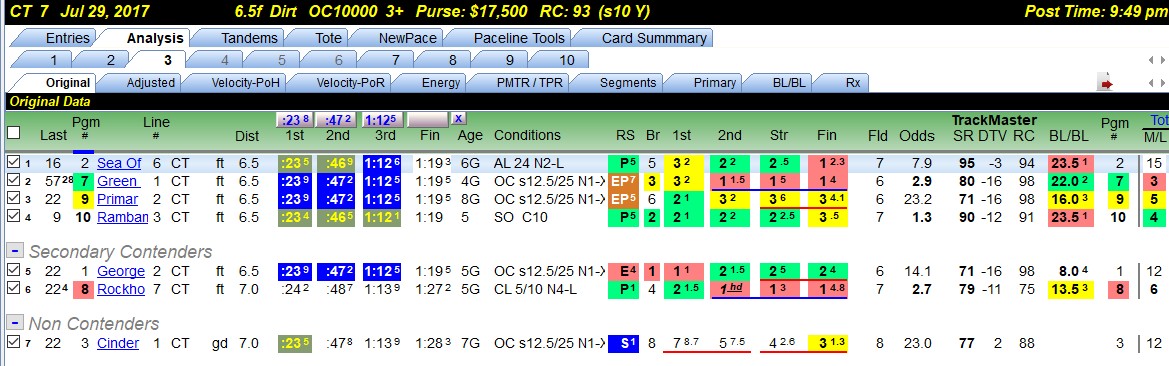The height and width of the screenshot is (366, 1169).
Task: Toggle the select-all checkbox in header
Action: [13, 133]
